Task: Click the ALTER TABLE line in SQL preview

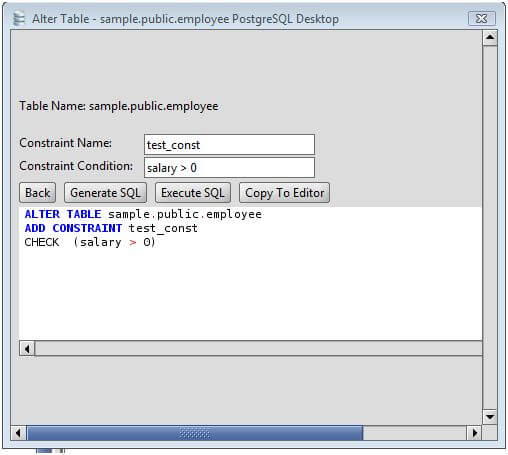Action: click(x=143, y=214)
